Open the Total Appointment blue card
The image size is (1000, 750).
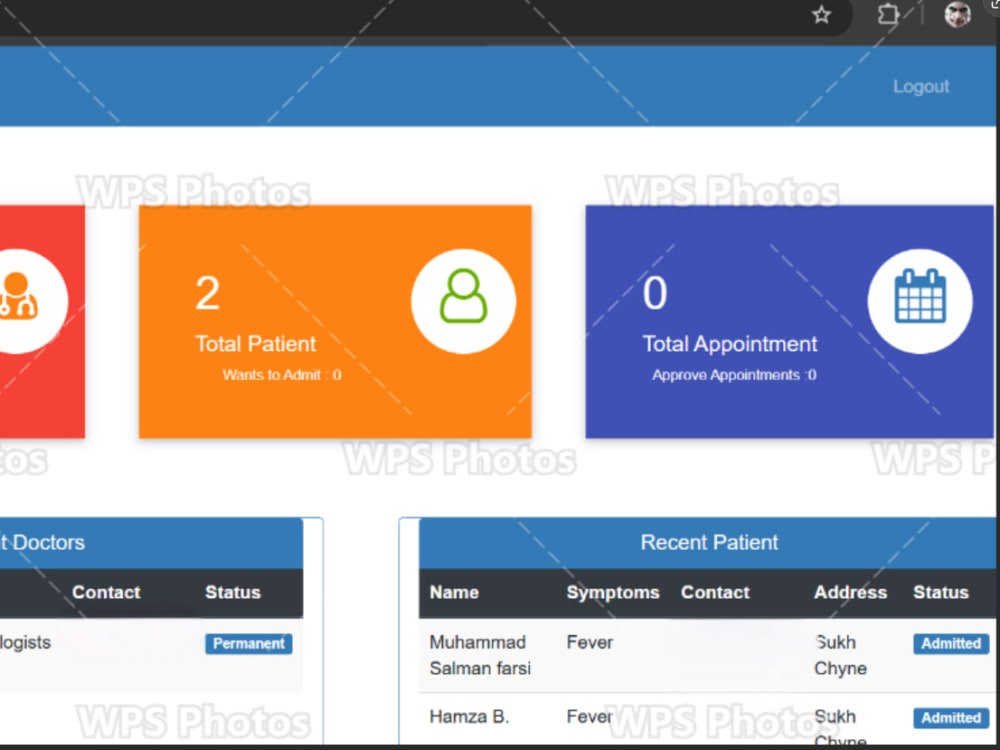click(x=790, y=321)
